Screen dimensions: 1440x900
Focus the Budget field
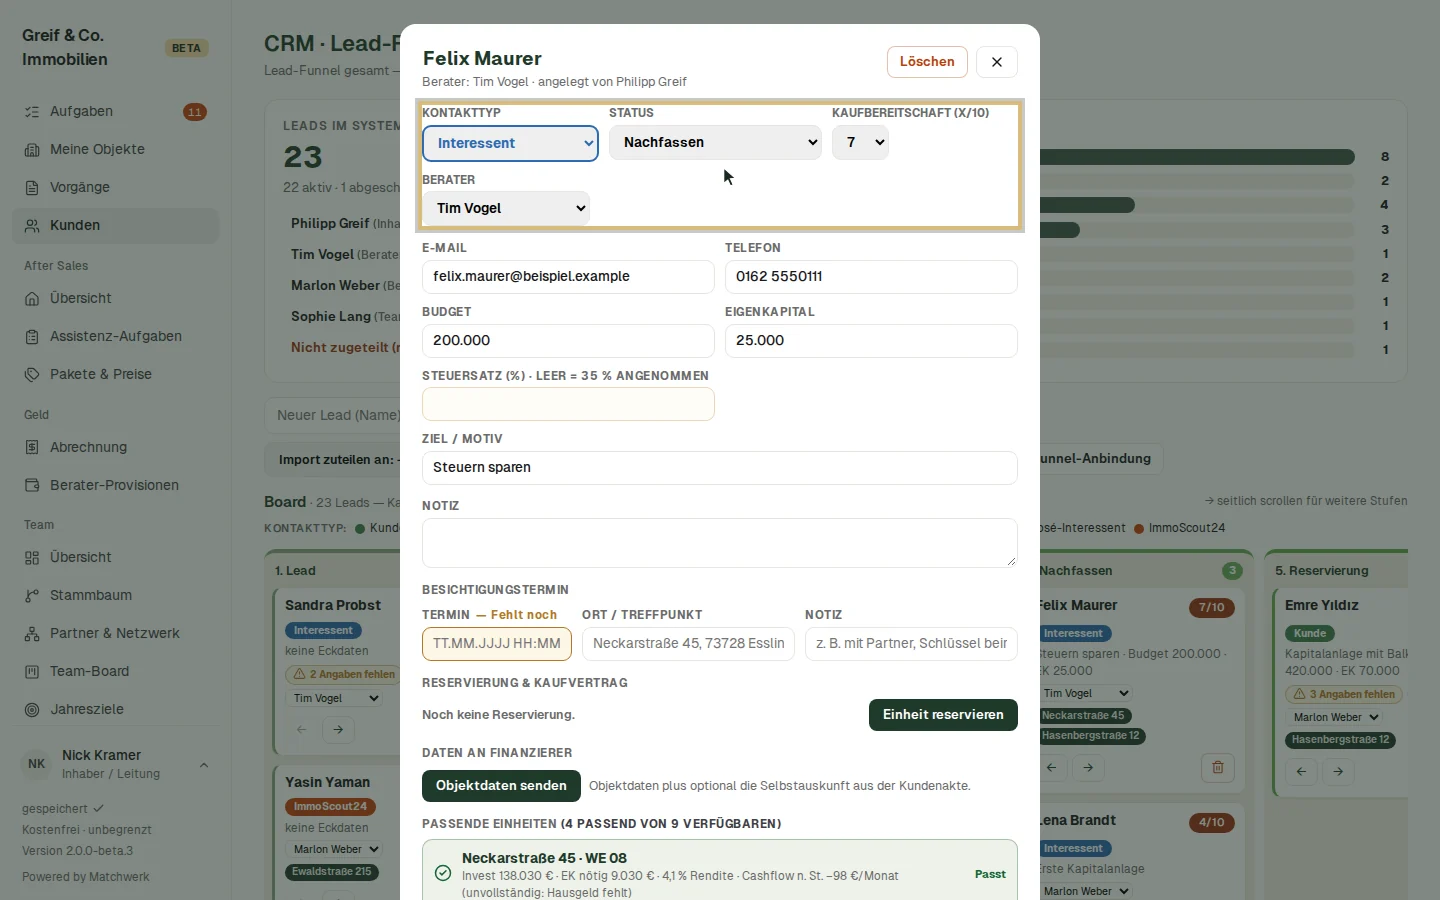pyautogui.click(x=568, y=341)
